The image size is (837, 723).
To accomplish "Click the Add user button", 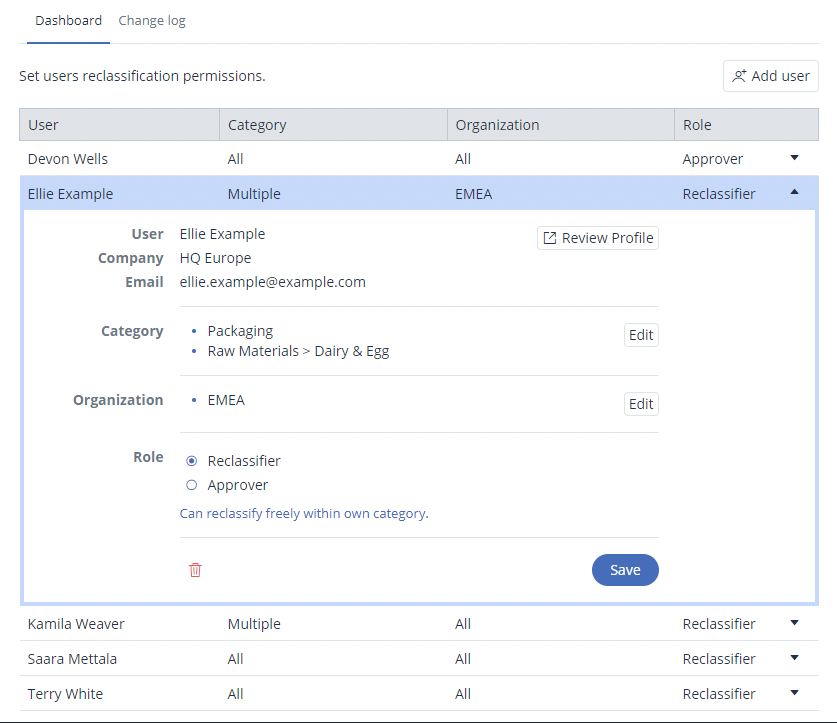I will [770, 76].
